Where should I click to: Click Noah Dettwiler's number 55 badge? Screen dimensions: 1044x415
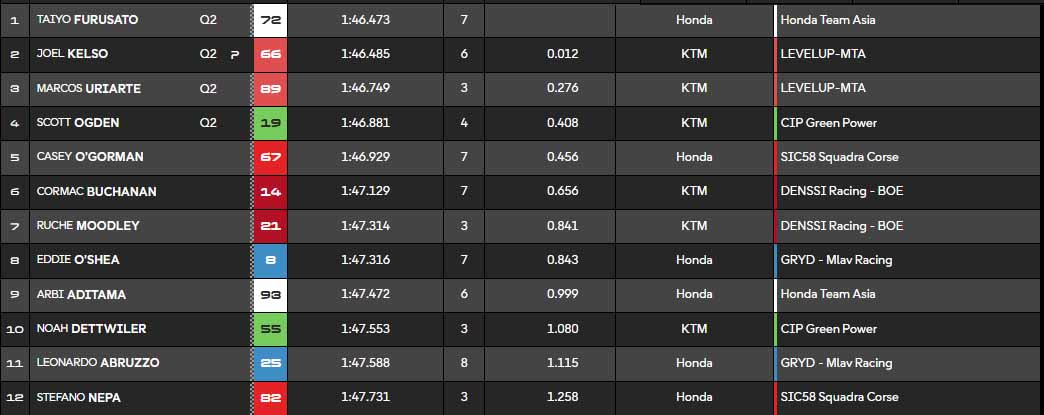click(270, 329)
